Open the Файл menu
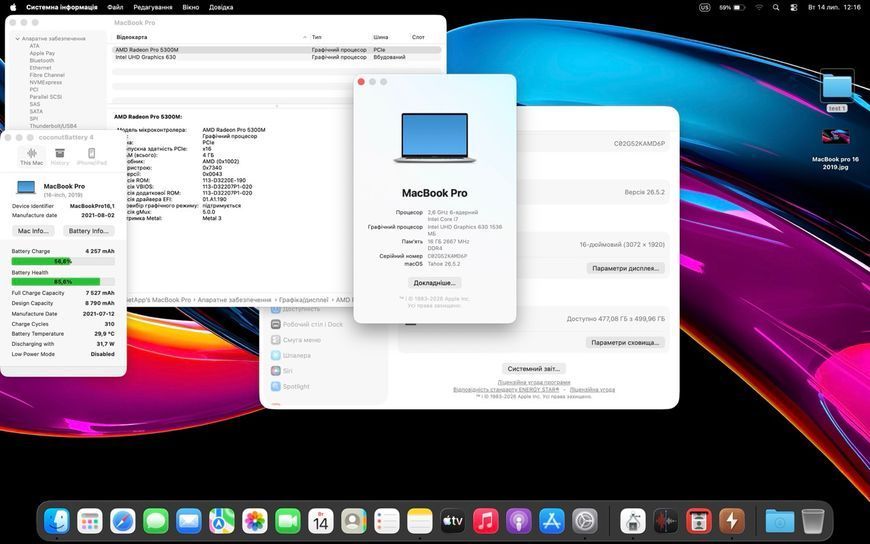Screen dimensions: 870x544 pyautogui.click(x=115, y=7)
